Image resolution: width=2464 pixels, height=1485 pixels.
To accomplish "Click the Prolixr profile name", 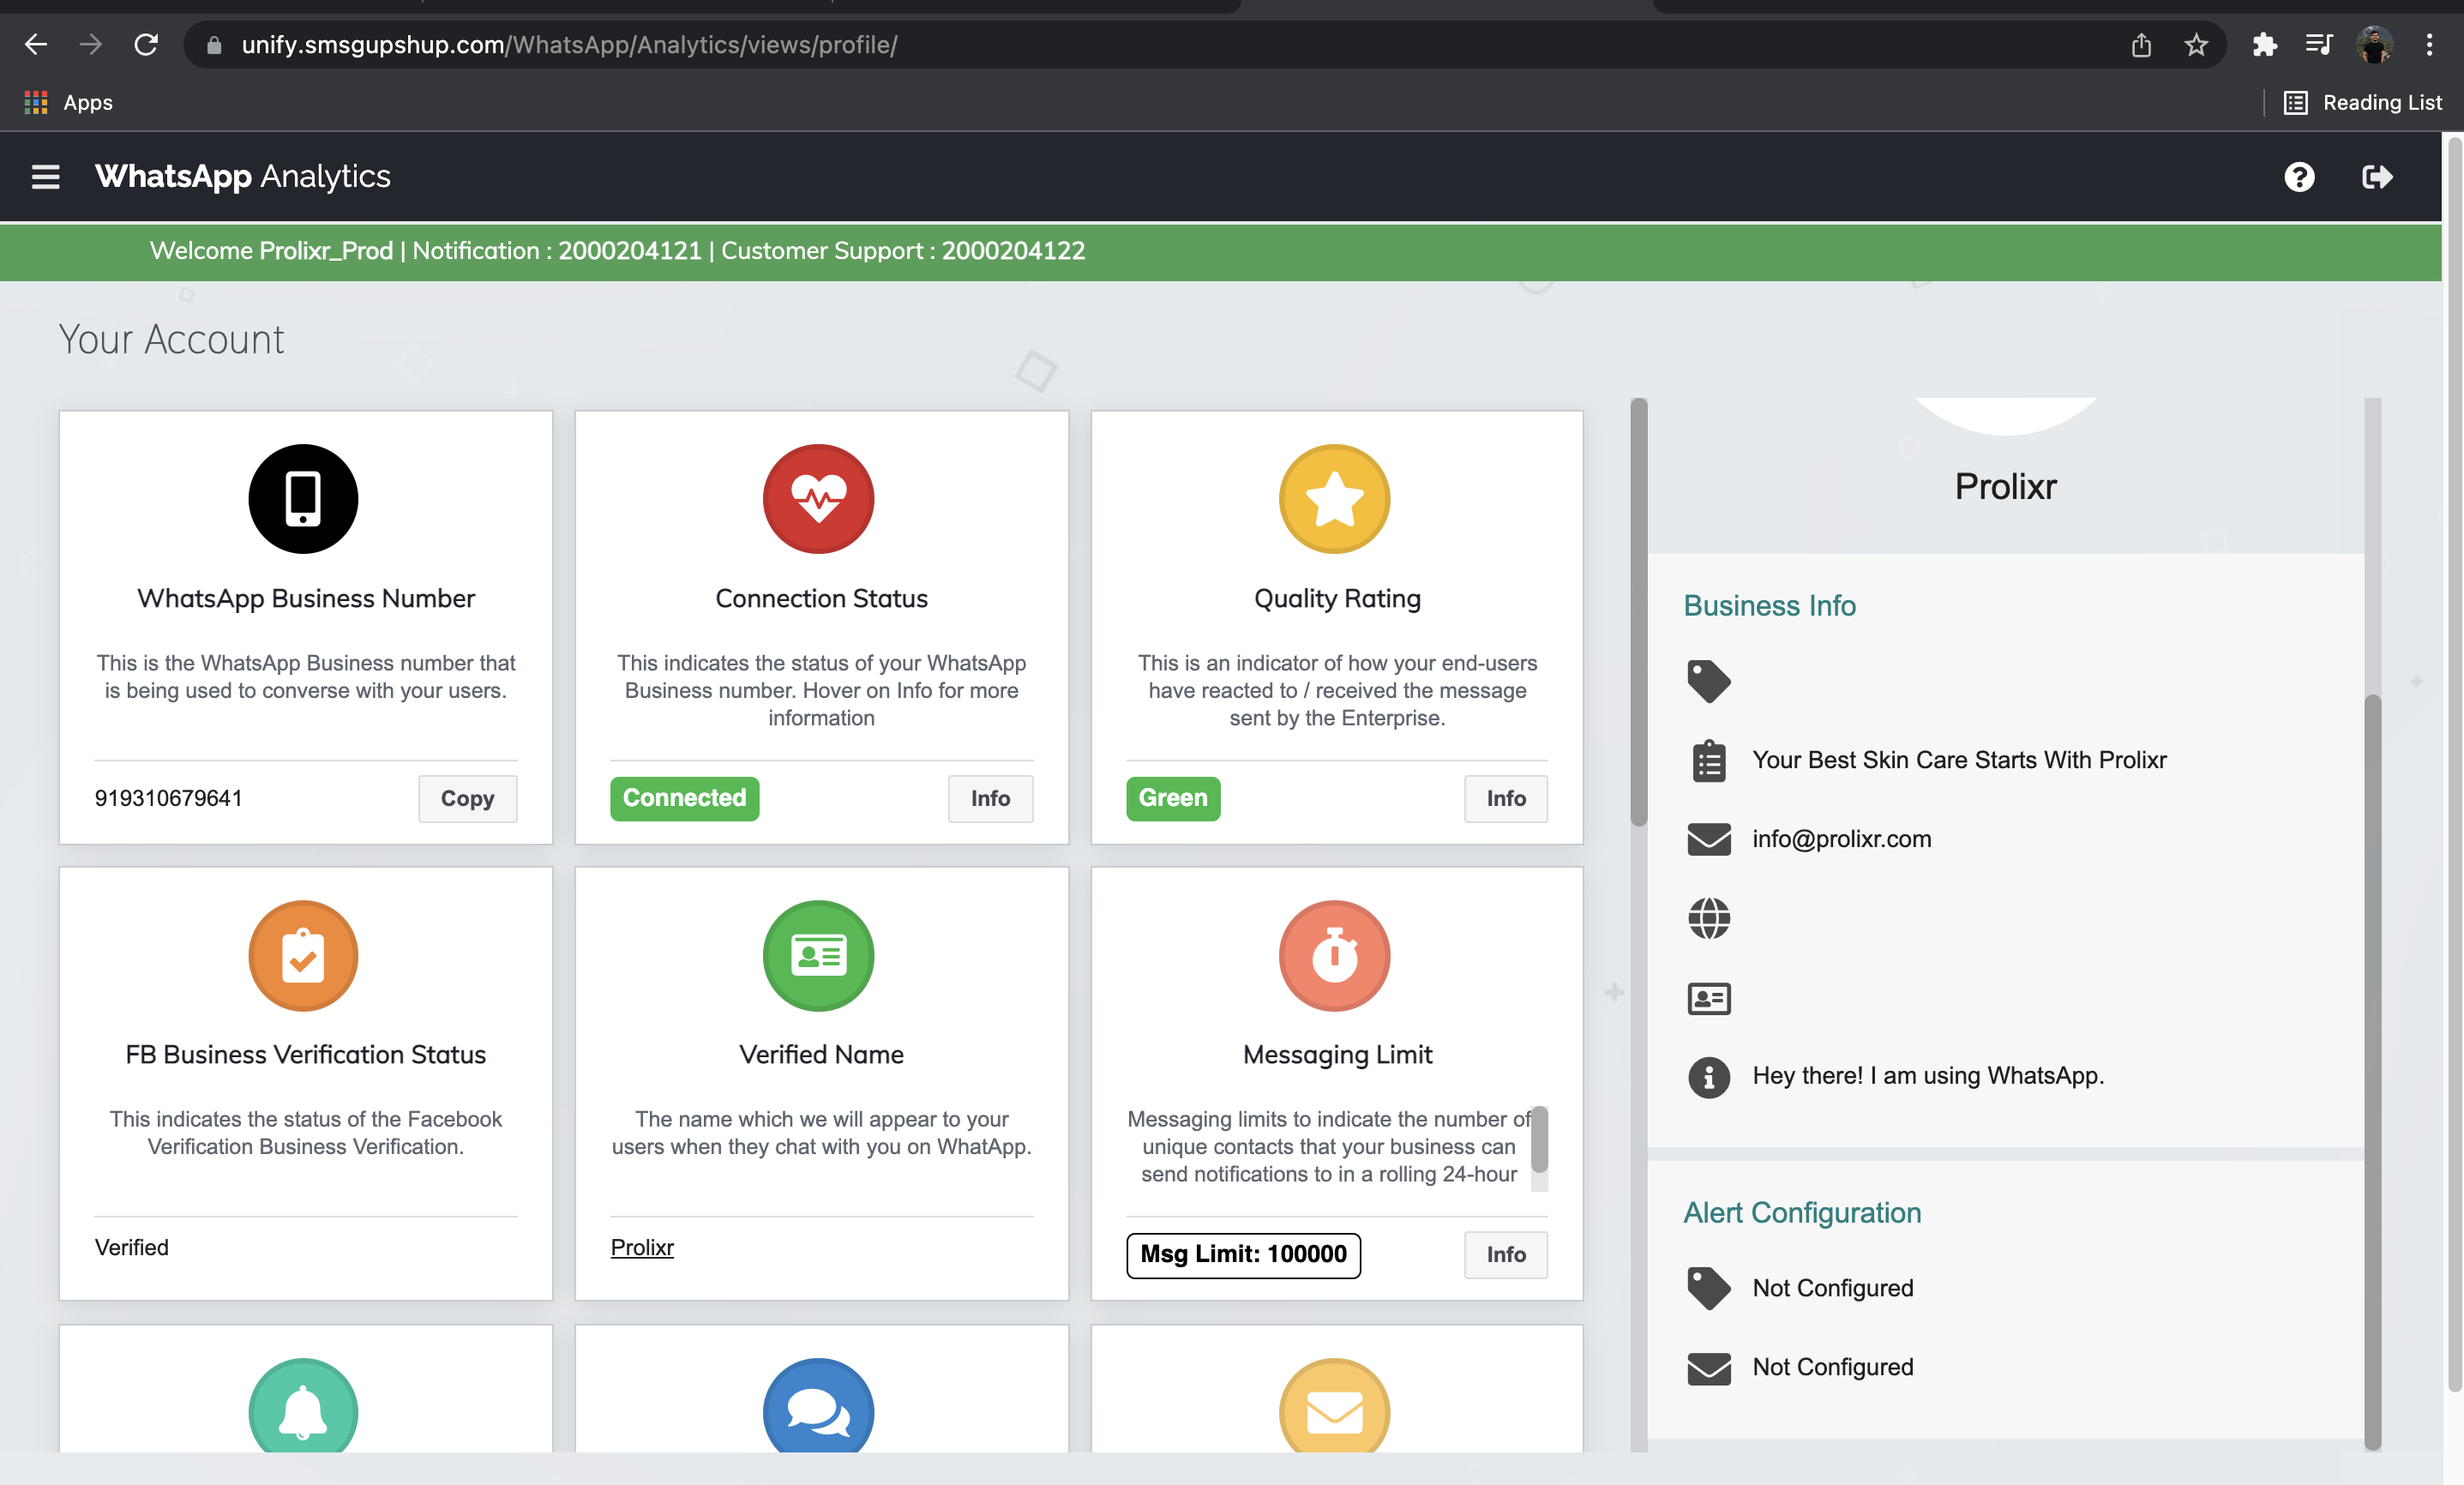I will point(2005,487).
